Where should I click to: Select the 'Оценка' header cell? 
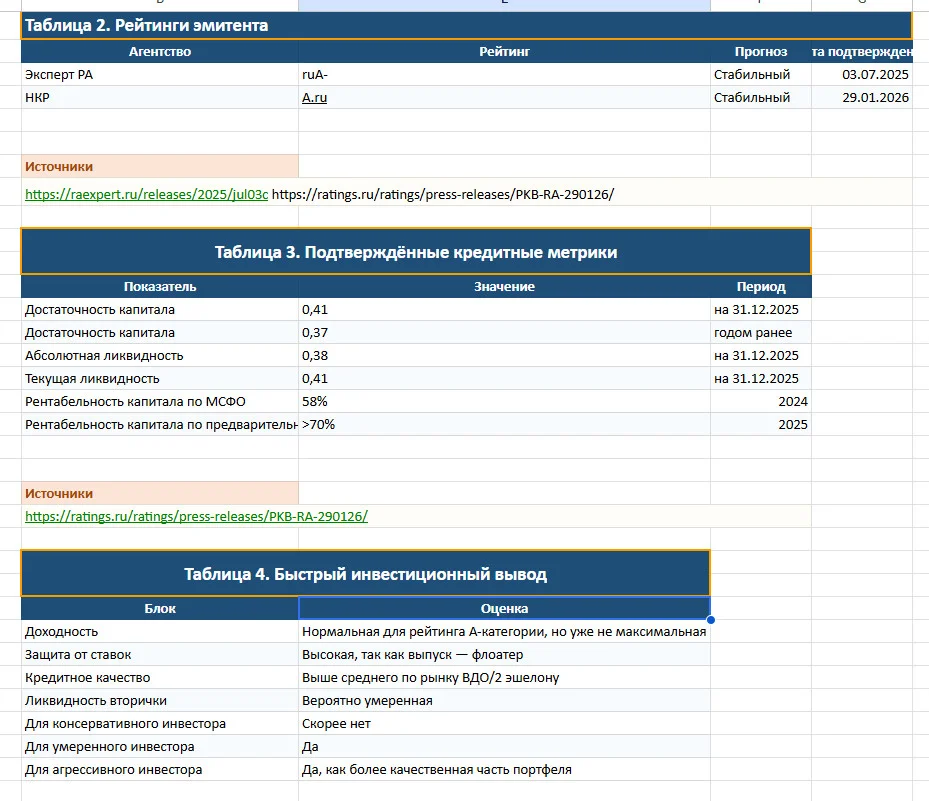(x=504, y=608)
